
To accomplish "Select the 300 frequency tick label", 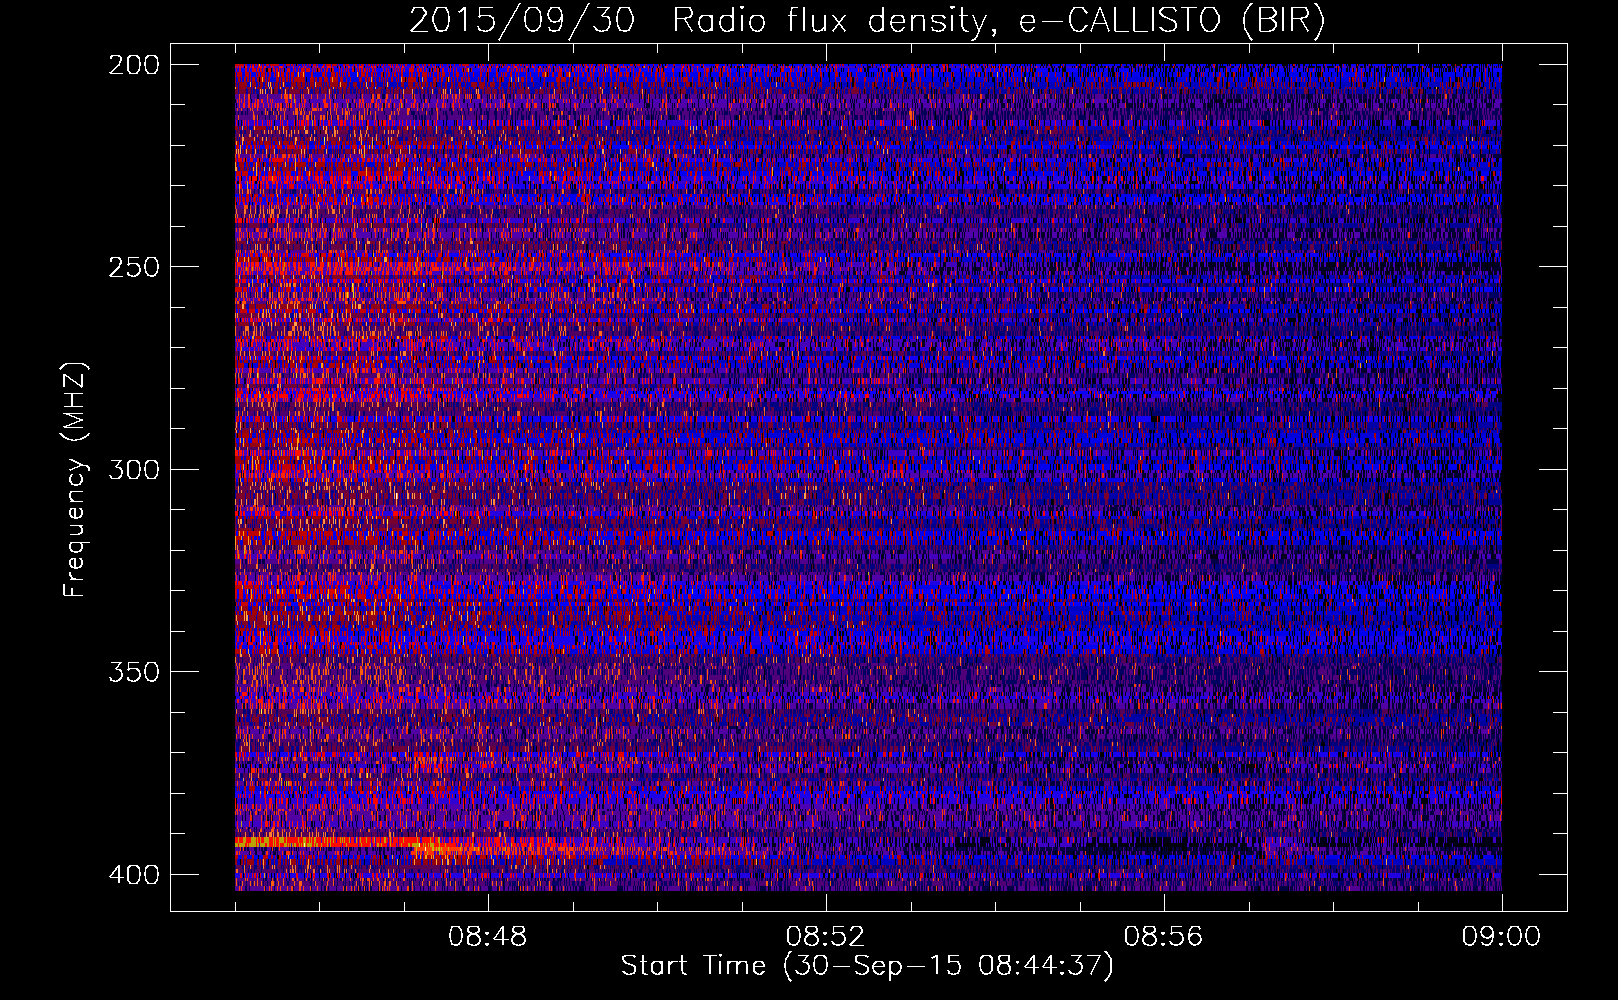I will click(x=133, y=469).
